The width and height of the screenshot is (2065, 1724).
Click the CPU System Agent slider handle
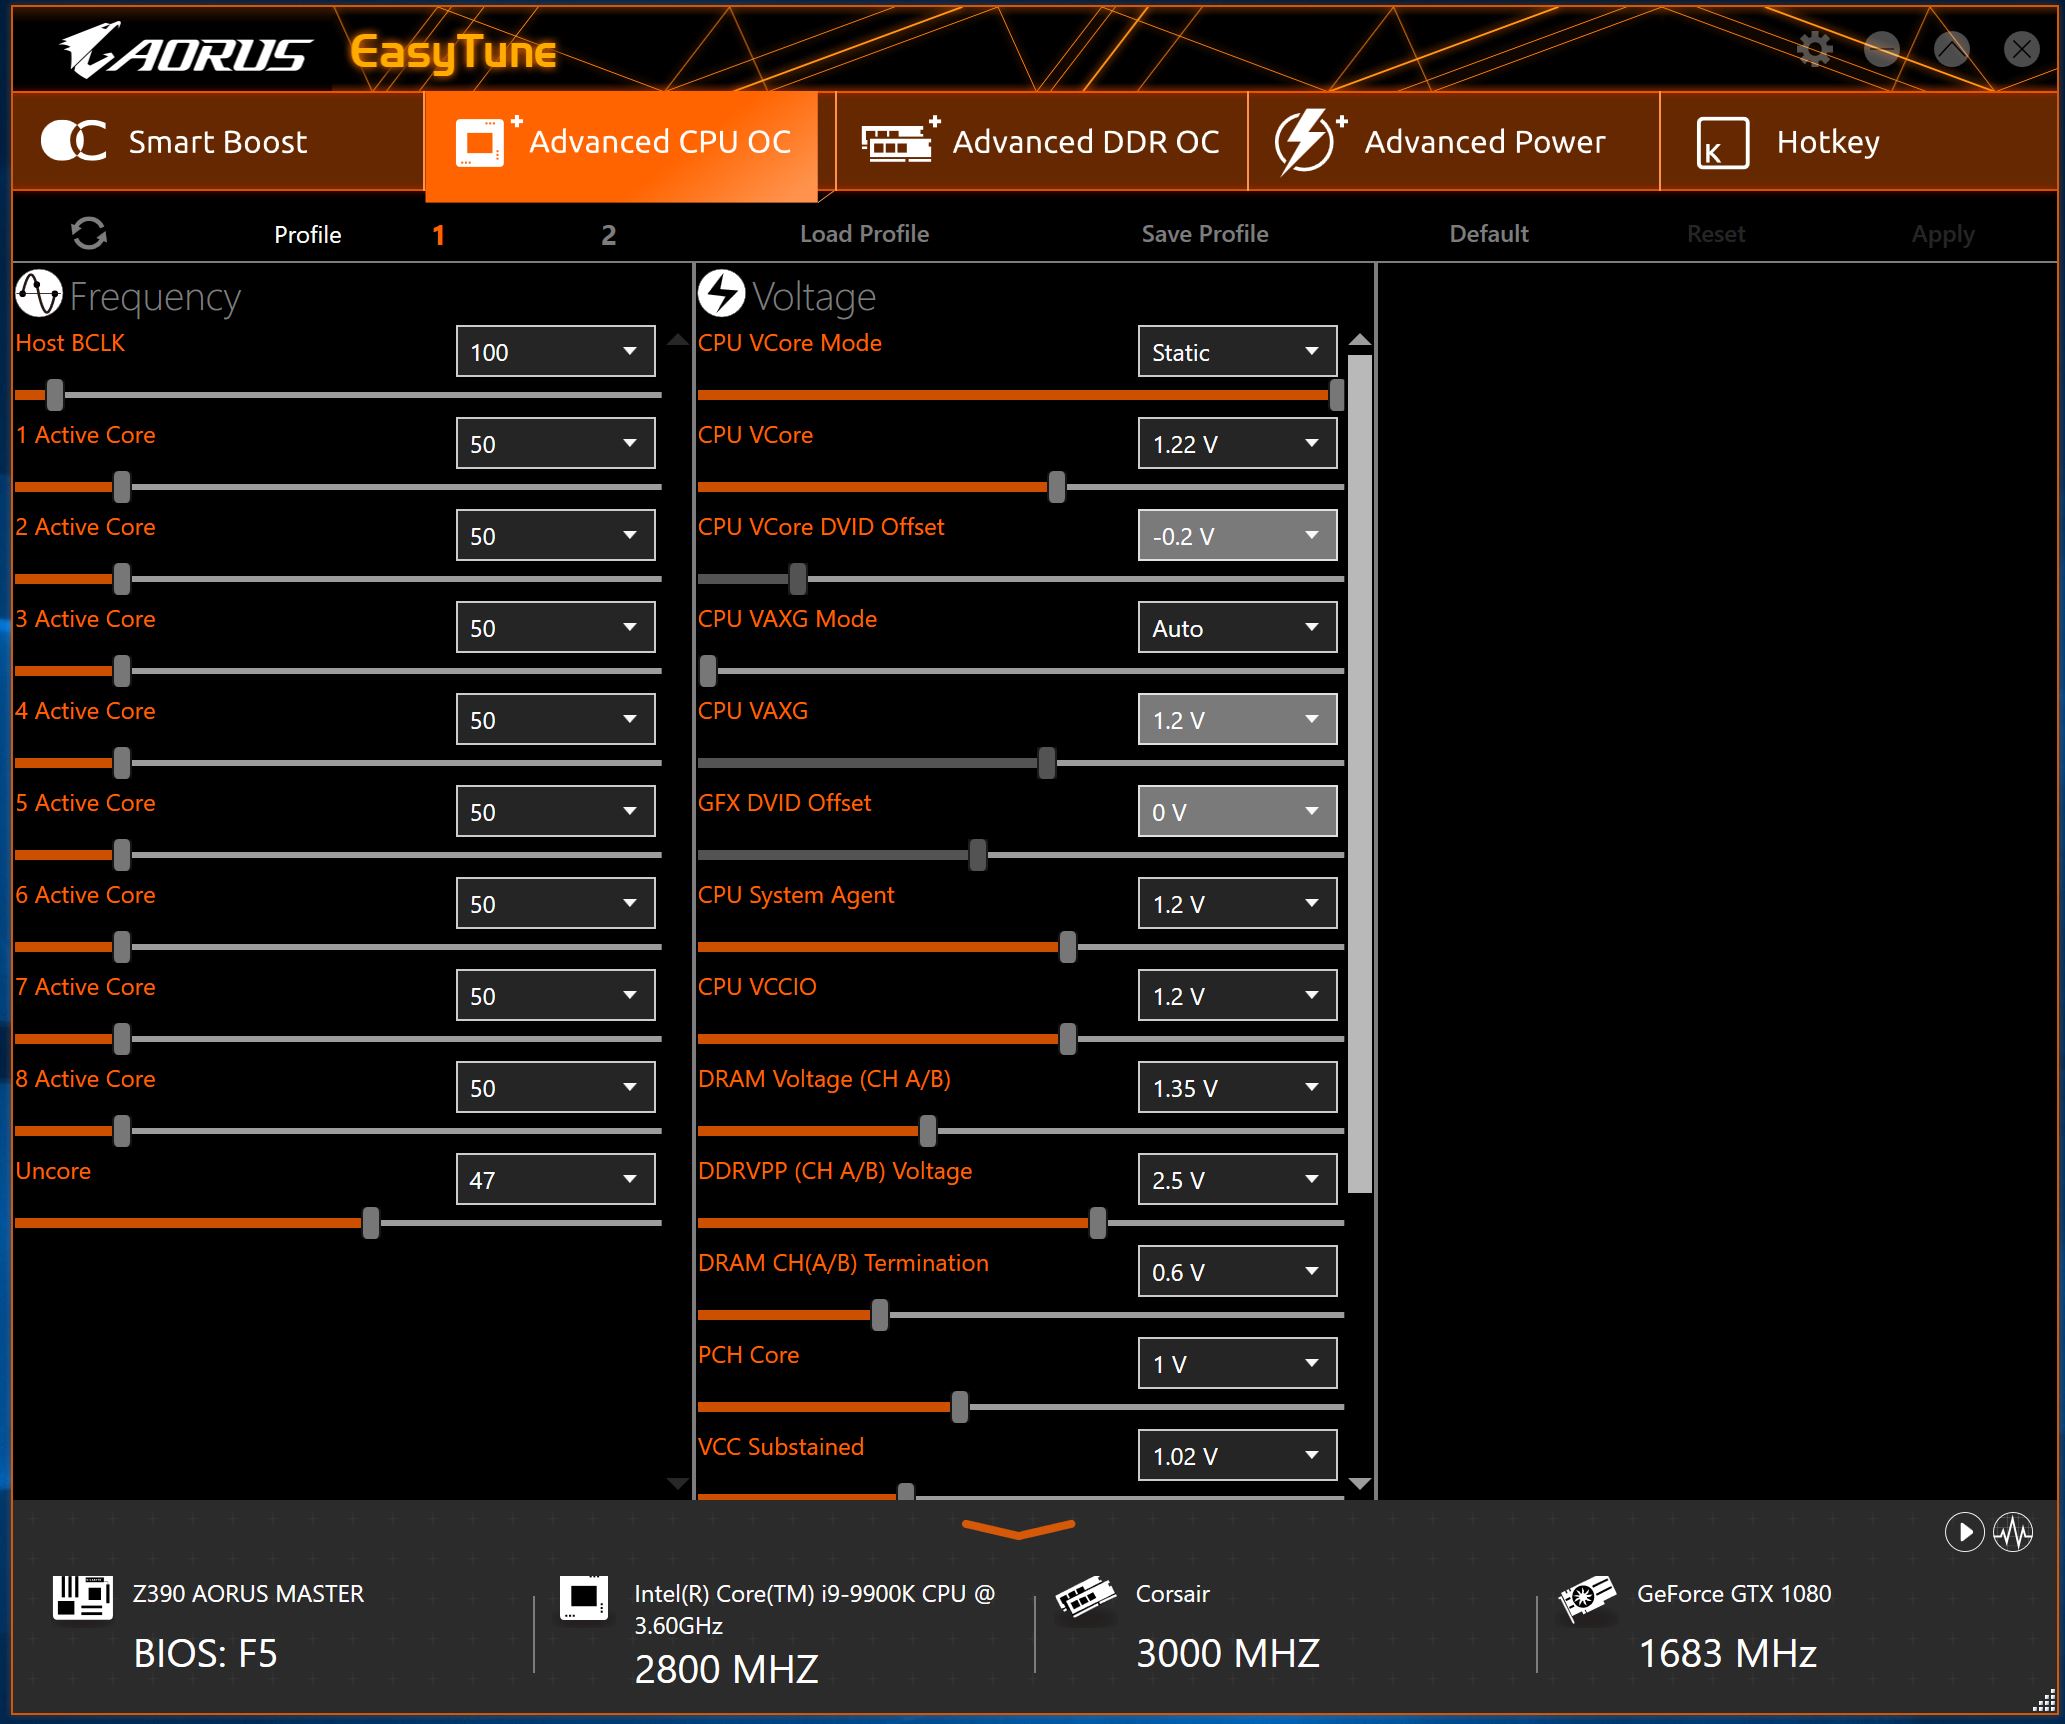1068,947
